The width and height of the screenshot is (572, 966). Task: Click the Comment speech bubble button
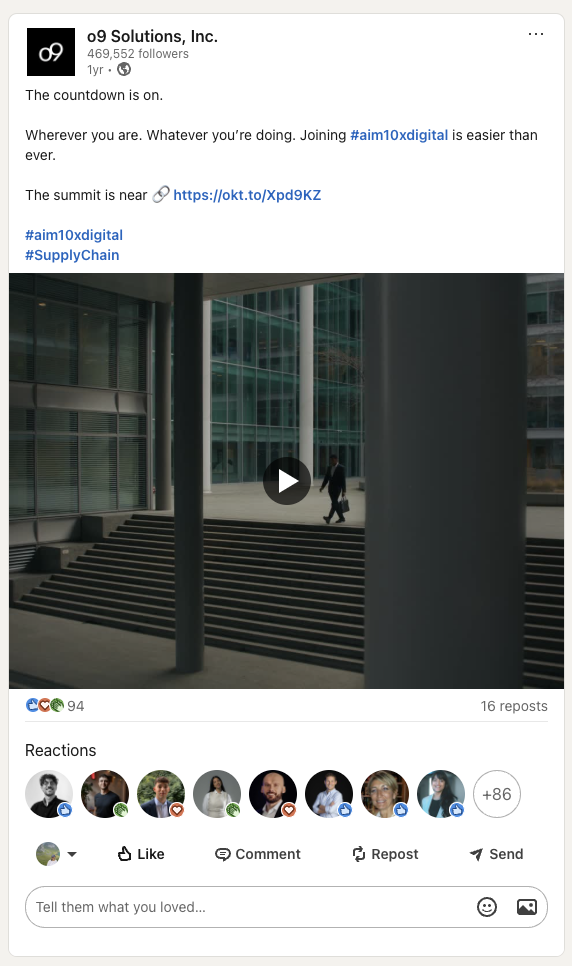click(x=258, y=854)
